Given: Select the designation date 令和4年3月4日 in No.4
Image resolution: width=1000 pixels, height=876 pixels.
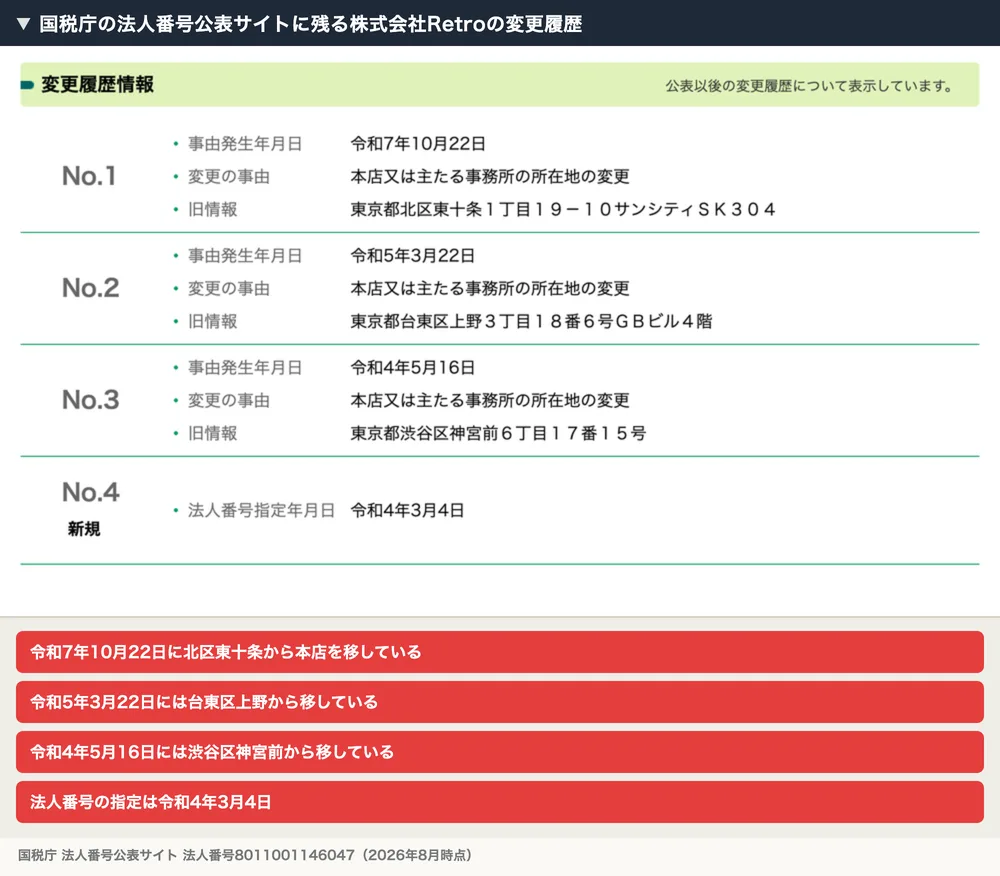Looking at the screenshot, I should pos(408,511).
